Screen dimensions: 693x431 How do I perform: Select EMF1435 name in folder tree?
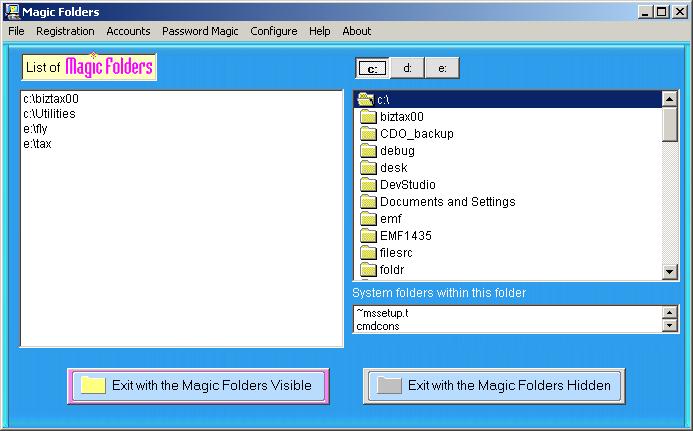pyautogui.click(x=406, y=236)
